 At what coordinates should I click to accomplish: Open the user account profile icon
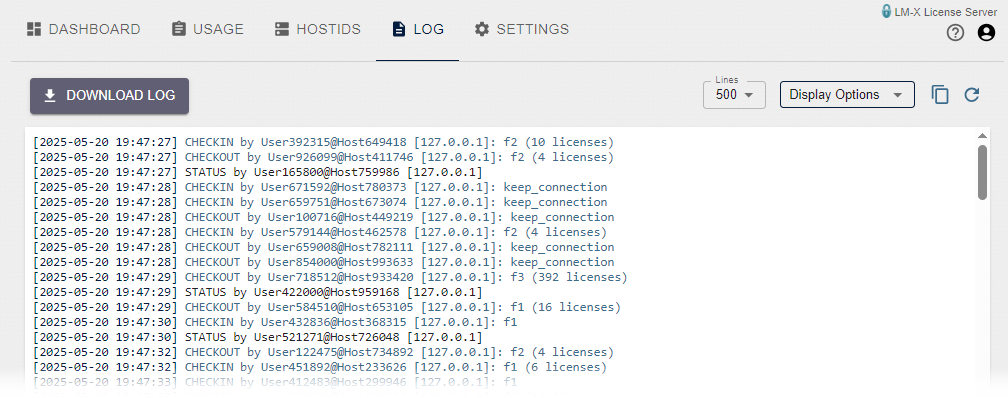click(986, 33)
